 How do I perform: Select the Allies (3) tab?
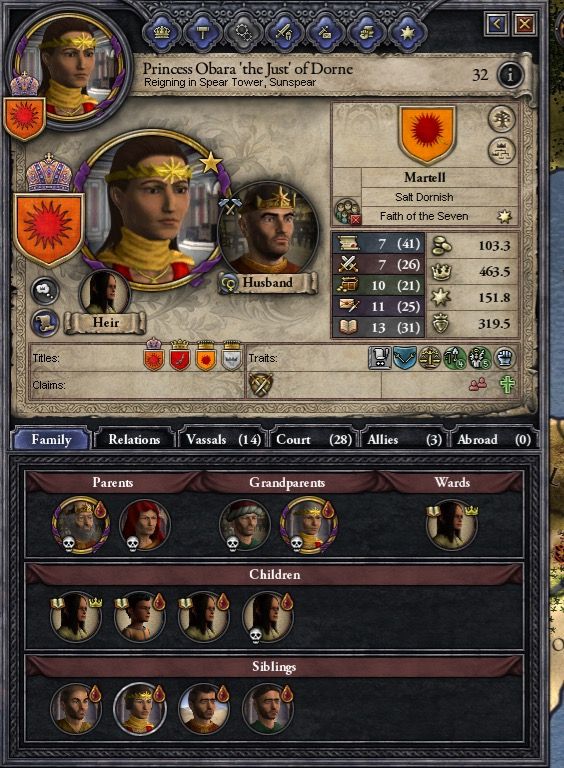point(404,439)
